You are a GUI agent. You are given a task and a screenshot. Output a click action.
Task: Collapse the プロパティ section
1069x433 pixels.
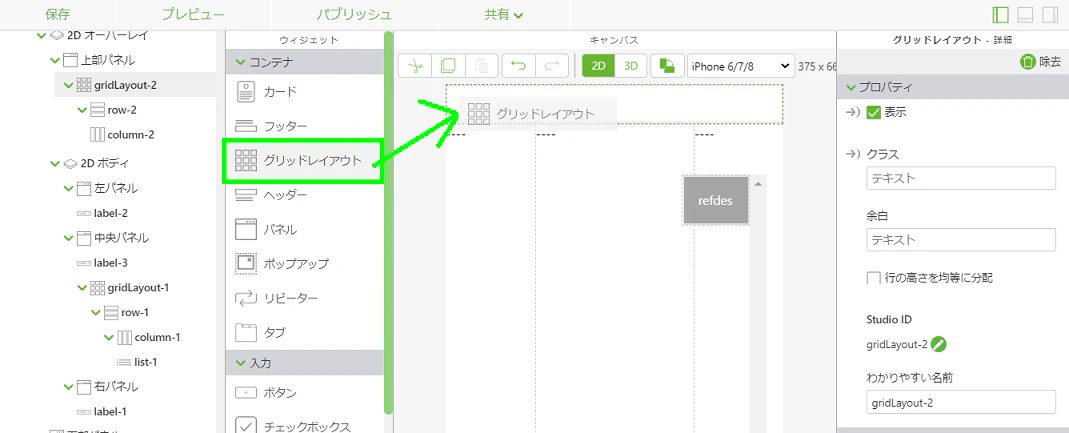[x=851, y=87]
